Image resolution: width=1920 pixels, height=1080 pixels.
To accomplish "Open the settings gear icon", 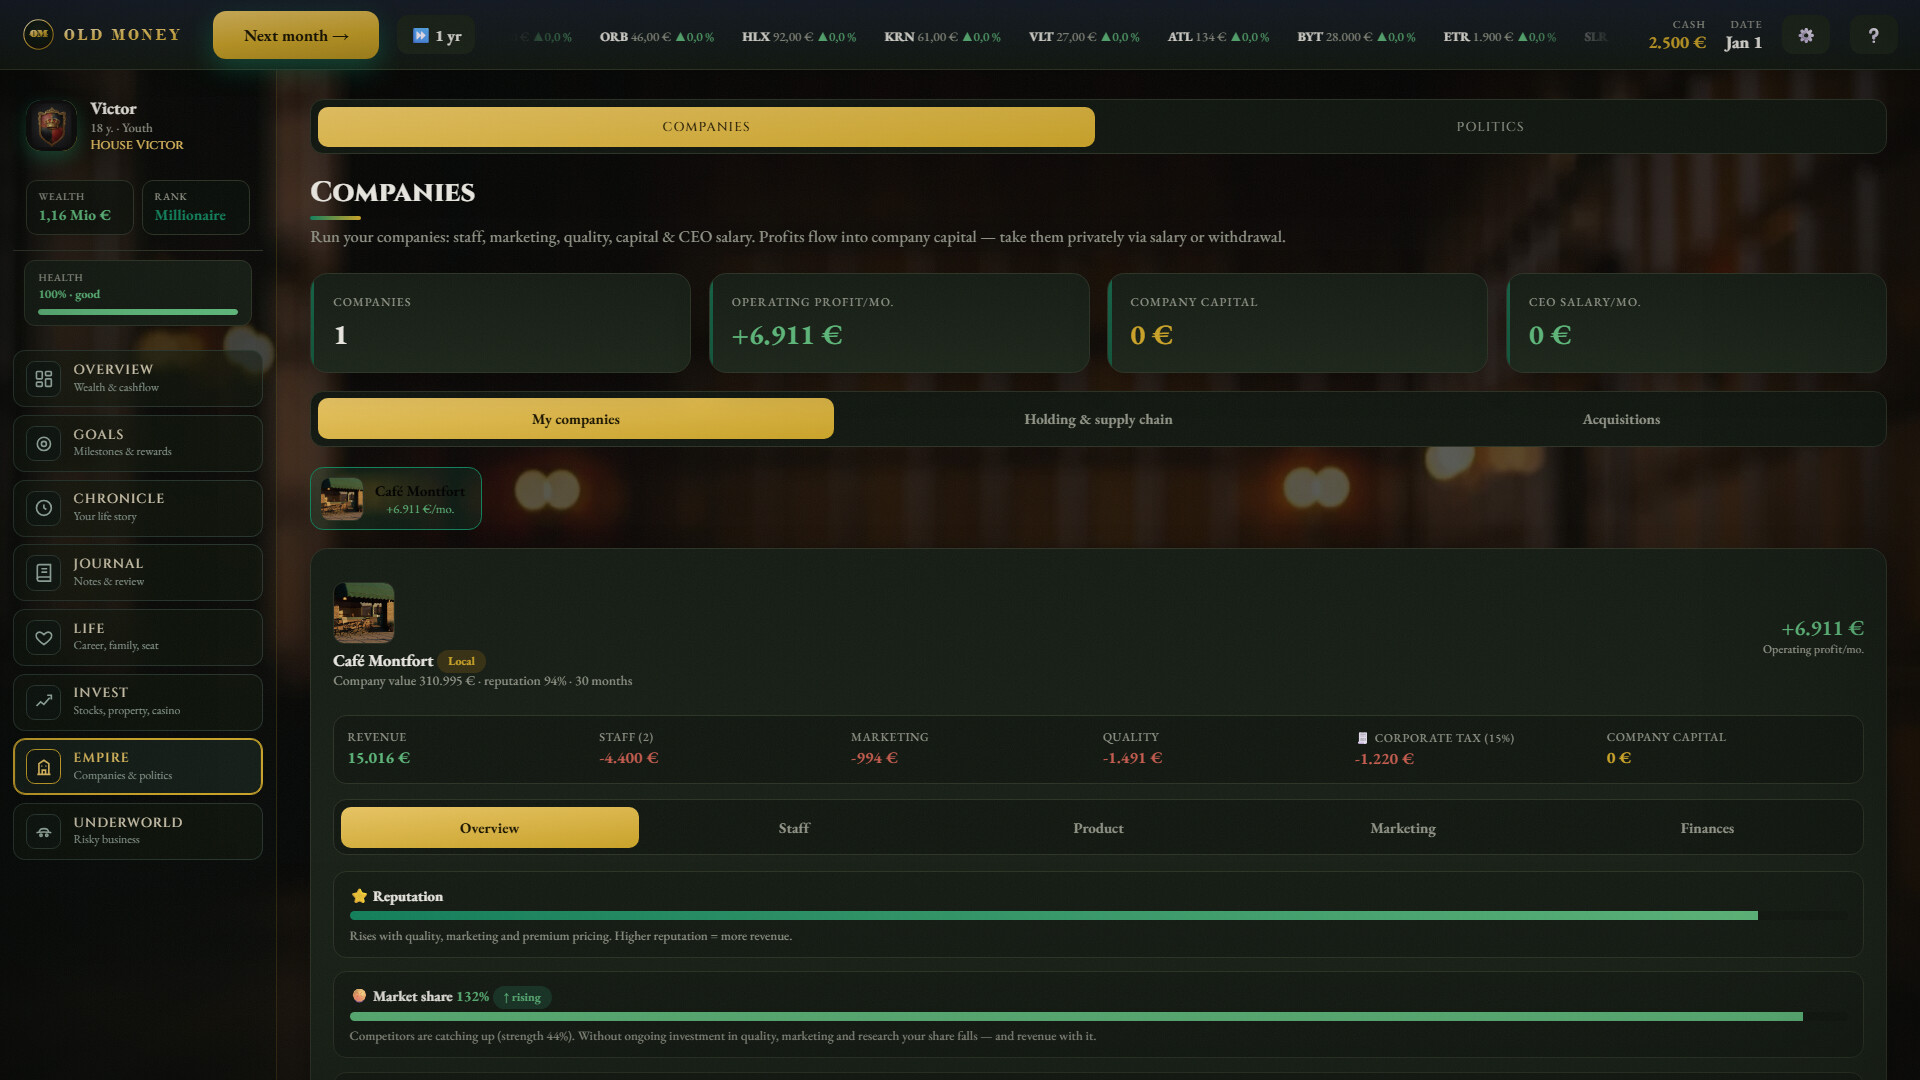I will tap(1806, 36).
